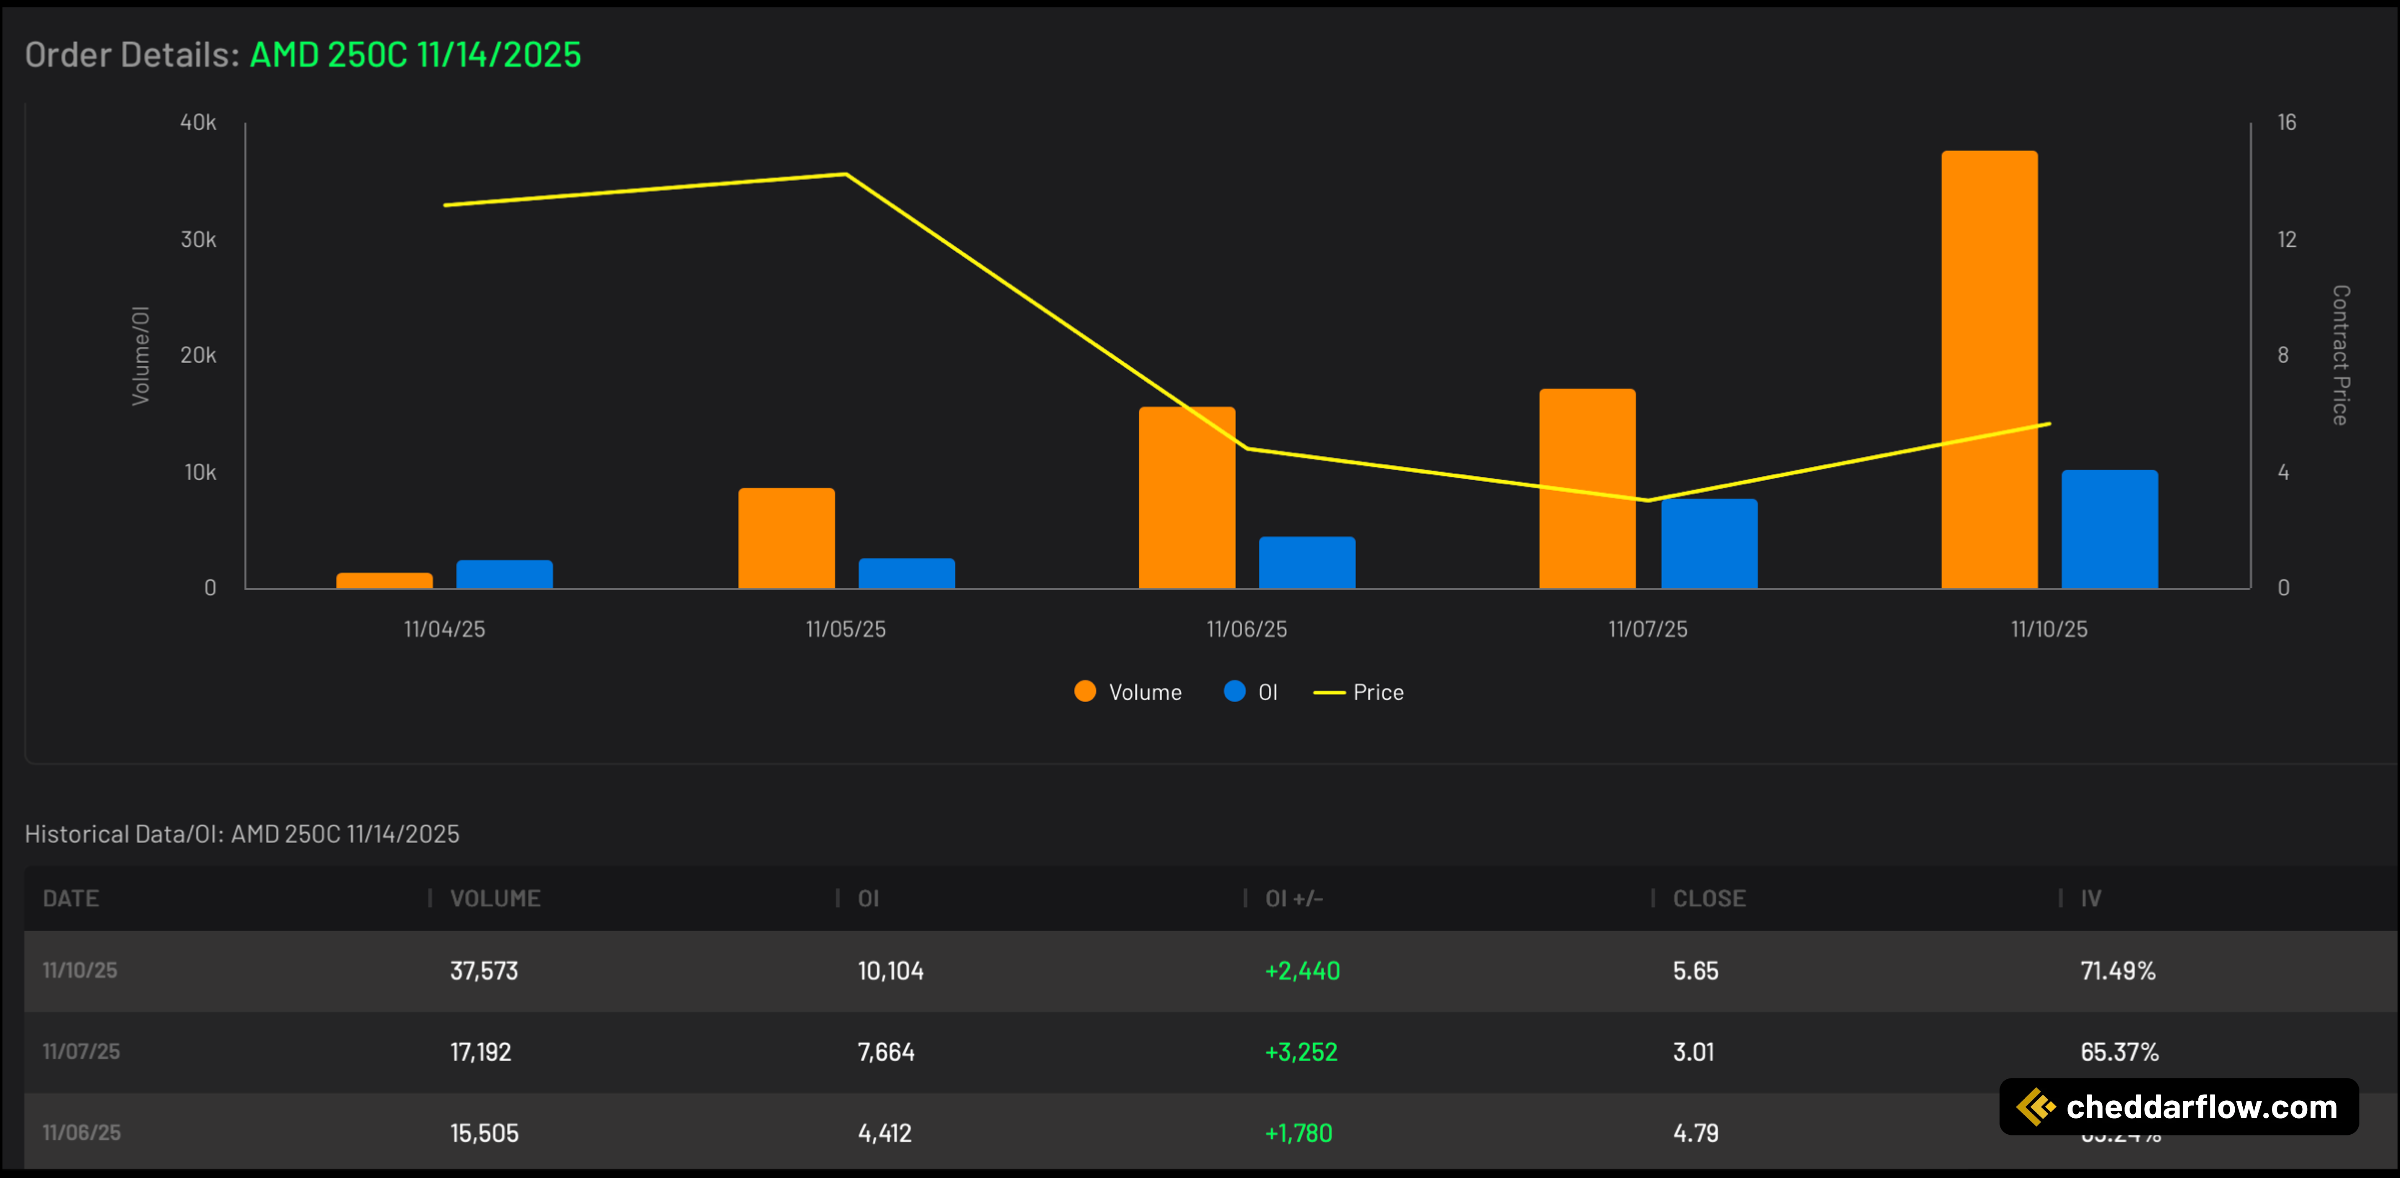Viewport: 2400px width, 1178px height.
Task: Select the orange Volume bar for 11/04/25
Action: click(x=384, y=580)
